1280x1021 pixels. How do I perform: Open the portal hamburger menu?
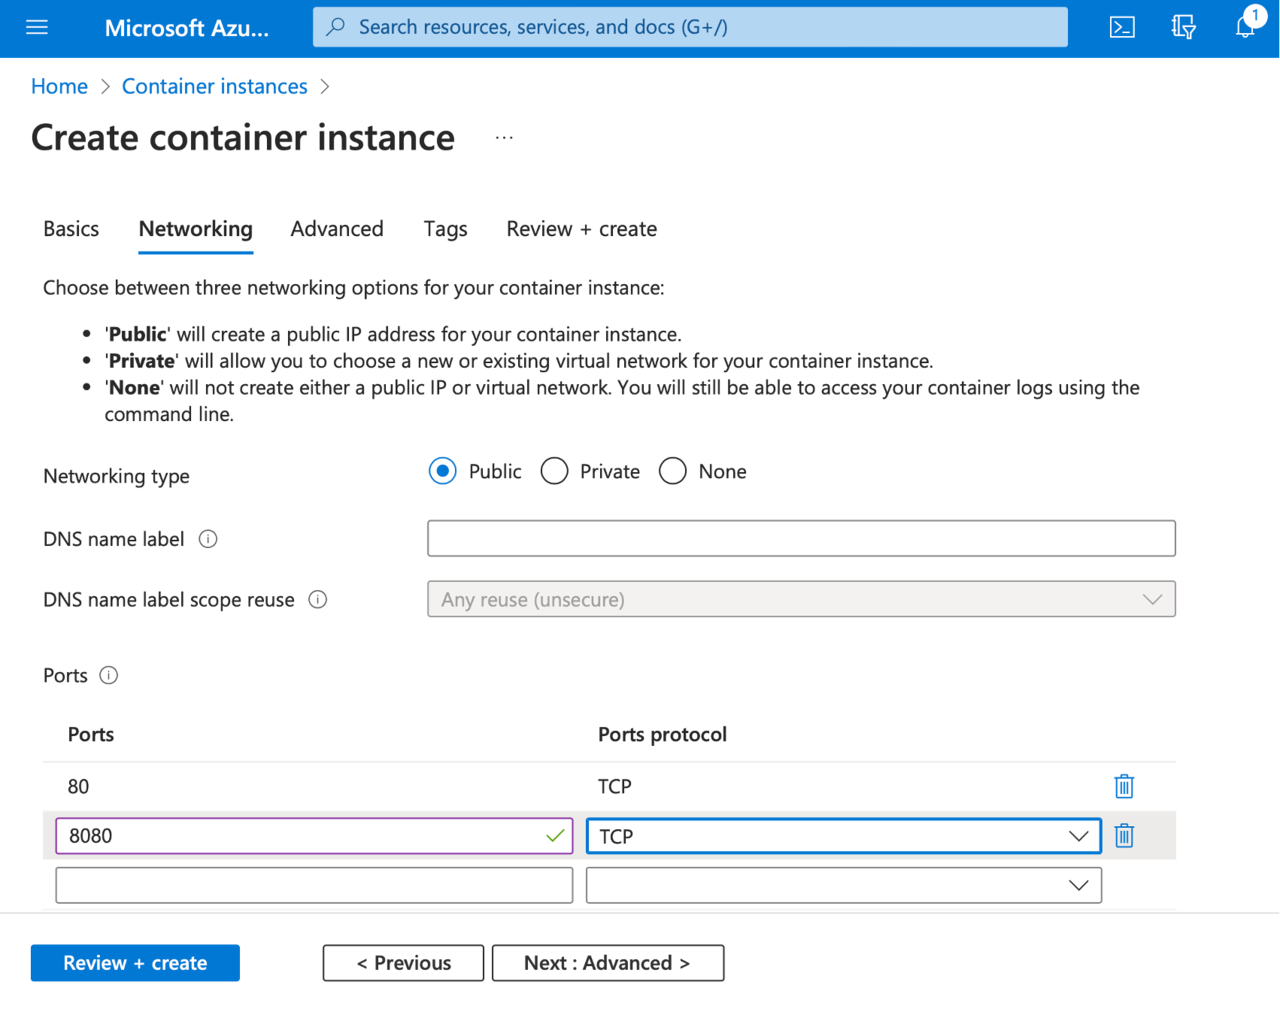click(x=37, y=27)
